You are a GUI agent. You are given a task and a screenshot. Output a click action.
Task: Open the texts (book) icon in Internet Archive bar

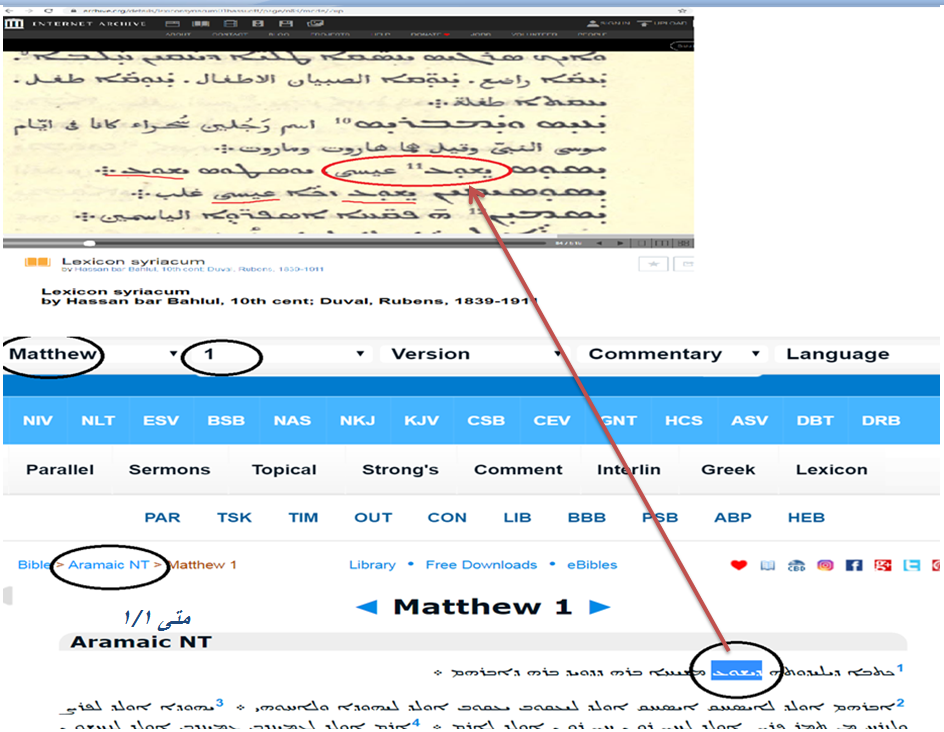[201, 23]
